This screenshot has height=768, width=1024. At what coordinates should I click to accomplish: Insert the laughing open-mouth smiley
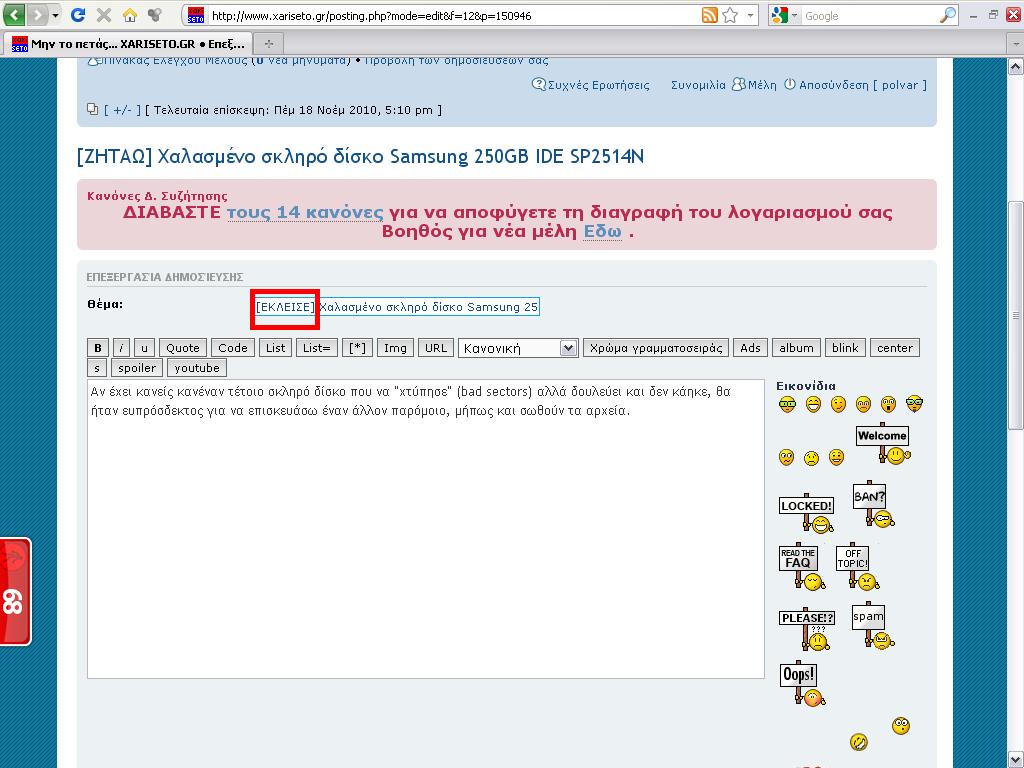(x=813, y=405)
